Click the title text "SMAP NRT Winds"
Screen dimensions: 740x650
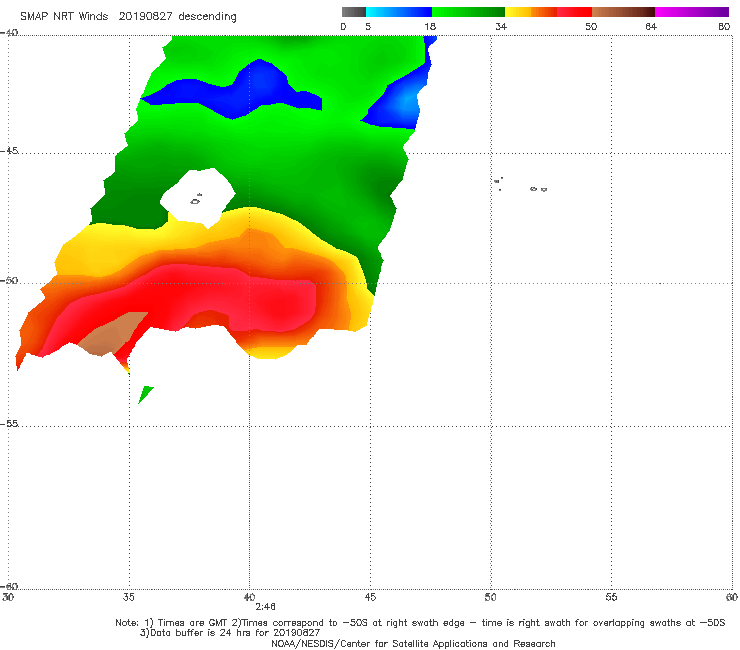pyautogui.click(x=64, y=16)
